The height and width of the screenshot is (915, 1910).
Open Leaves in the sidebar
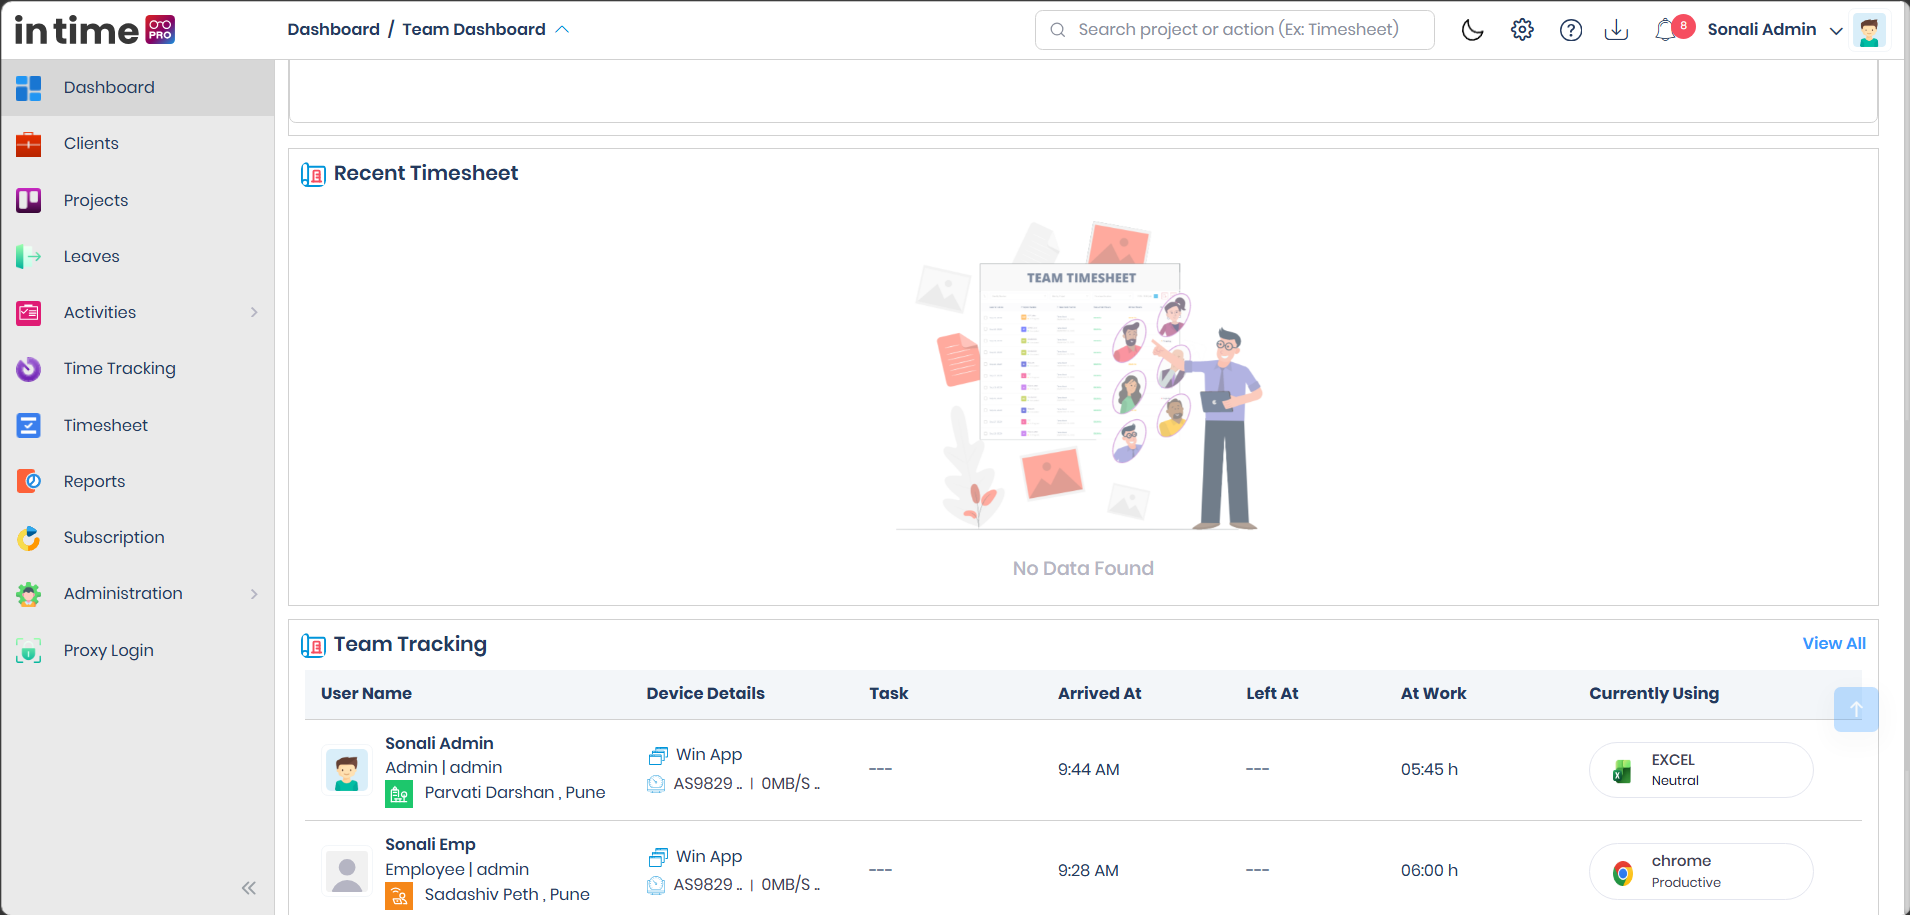tap(138, 256)
